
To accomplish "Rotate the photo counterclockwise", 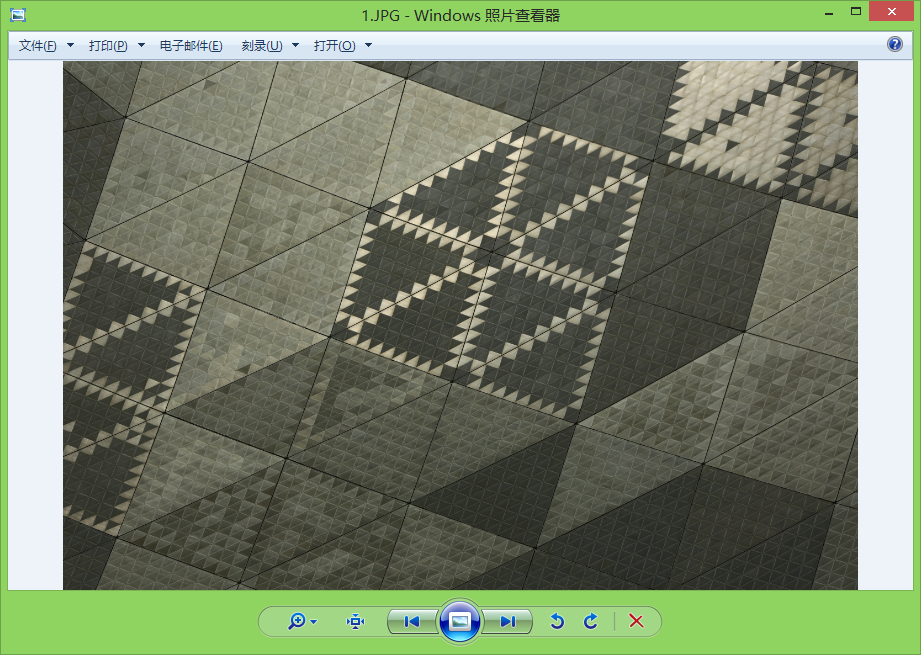I will (x=557, y=622).
